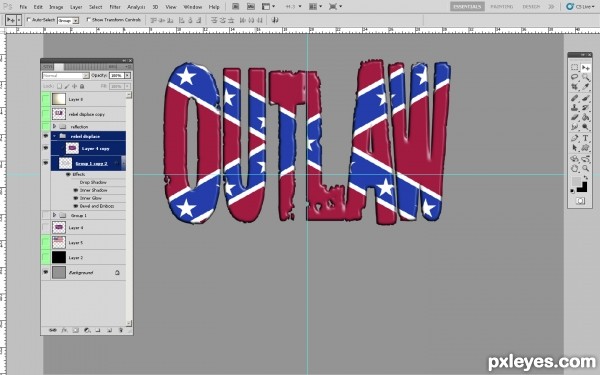The image size is (600, 375).
Task: Select the Crop tool
Action: coord(574,87)
